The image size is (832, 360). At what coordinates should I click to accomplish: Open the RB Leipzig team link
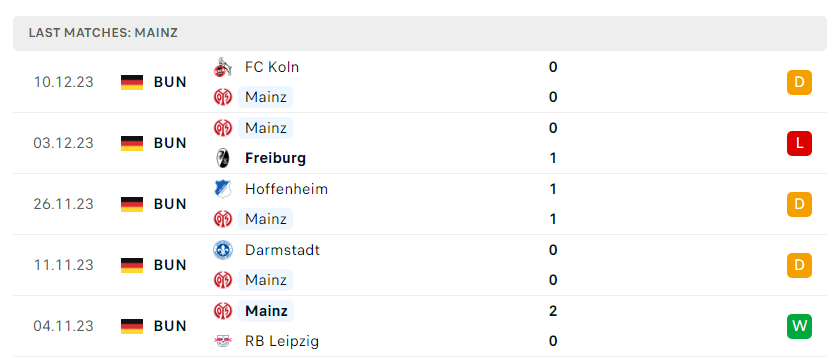tap(282, 341)
